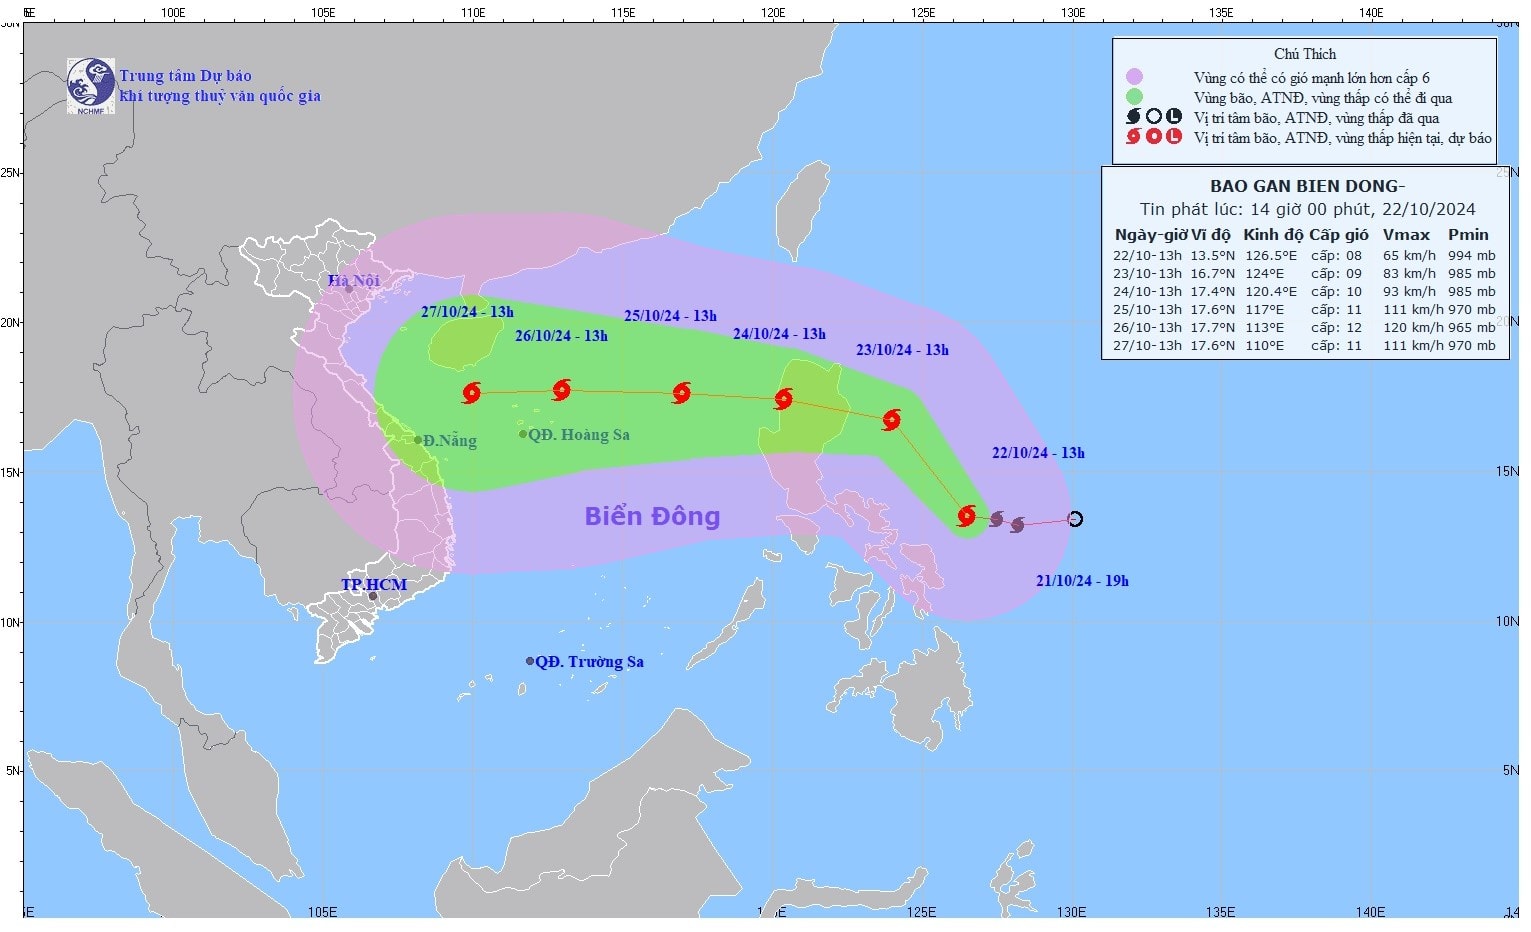Click the '25/10/24 - 13h' track label
Viewport: 1531px width, 932px height.
click(670, 316)
